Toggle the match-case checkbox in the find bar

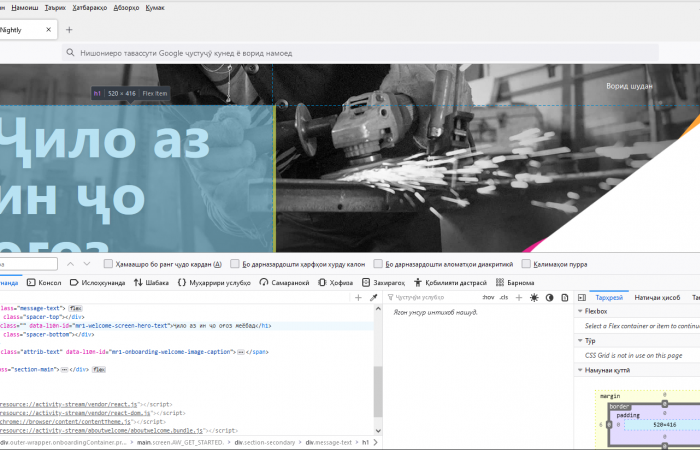(x=234, y=264)
